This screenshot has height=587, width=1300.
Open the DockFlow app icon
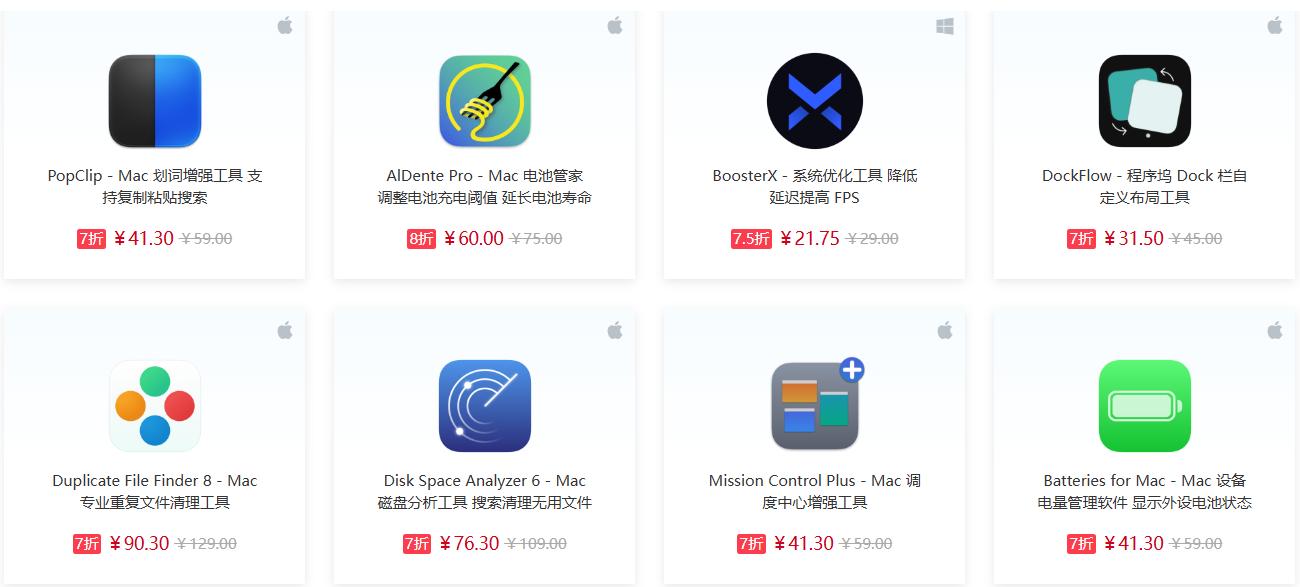(1145, 101)
